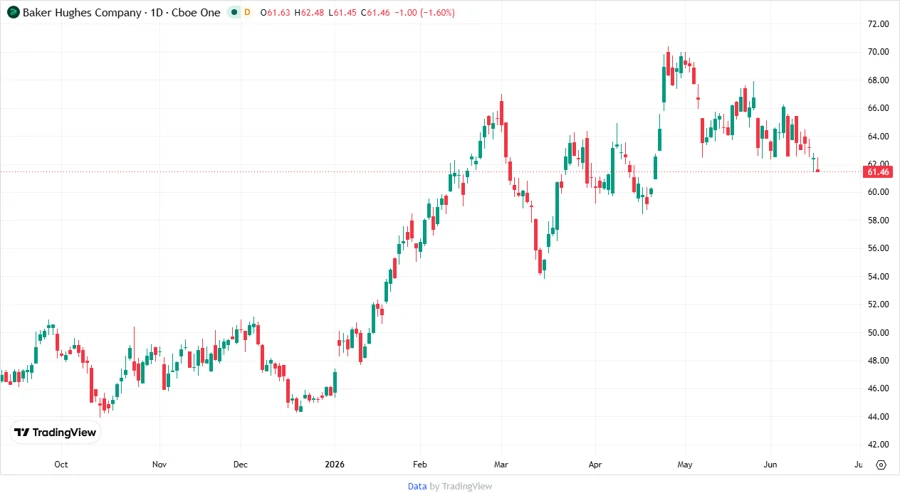Click the 58.00 price axis label
This screenshot has height=498, width=900.
878,220
